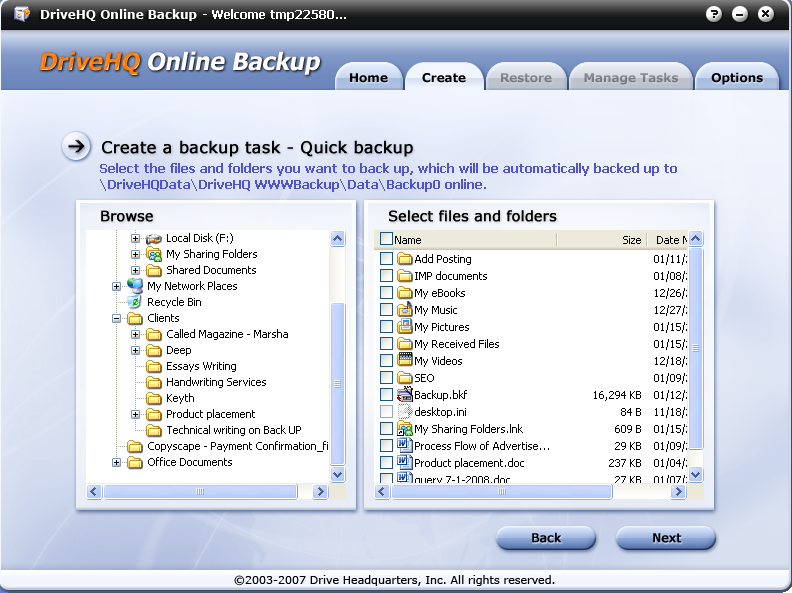Select Technical writing on Back UP folder
The image size is (792, 593).
click(x=234, y=430)
